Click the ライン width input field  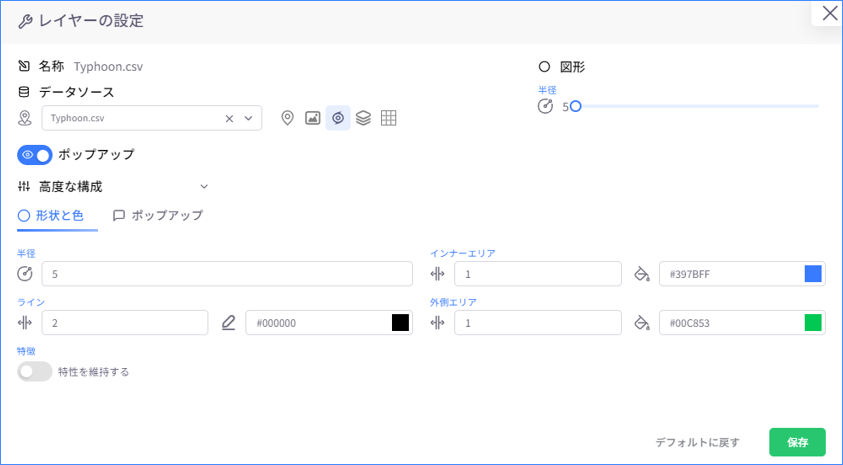[x=125, y=323]
